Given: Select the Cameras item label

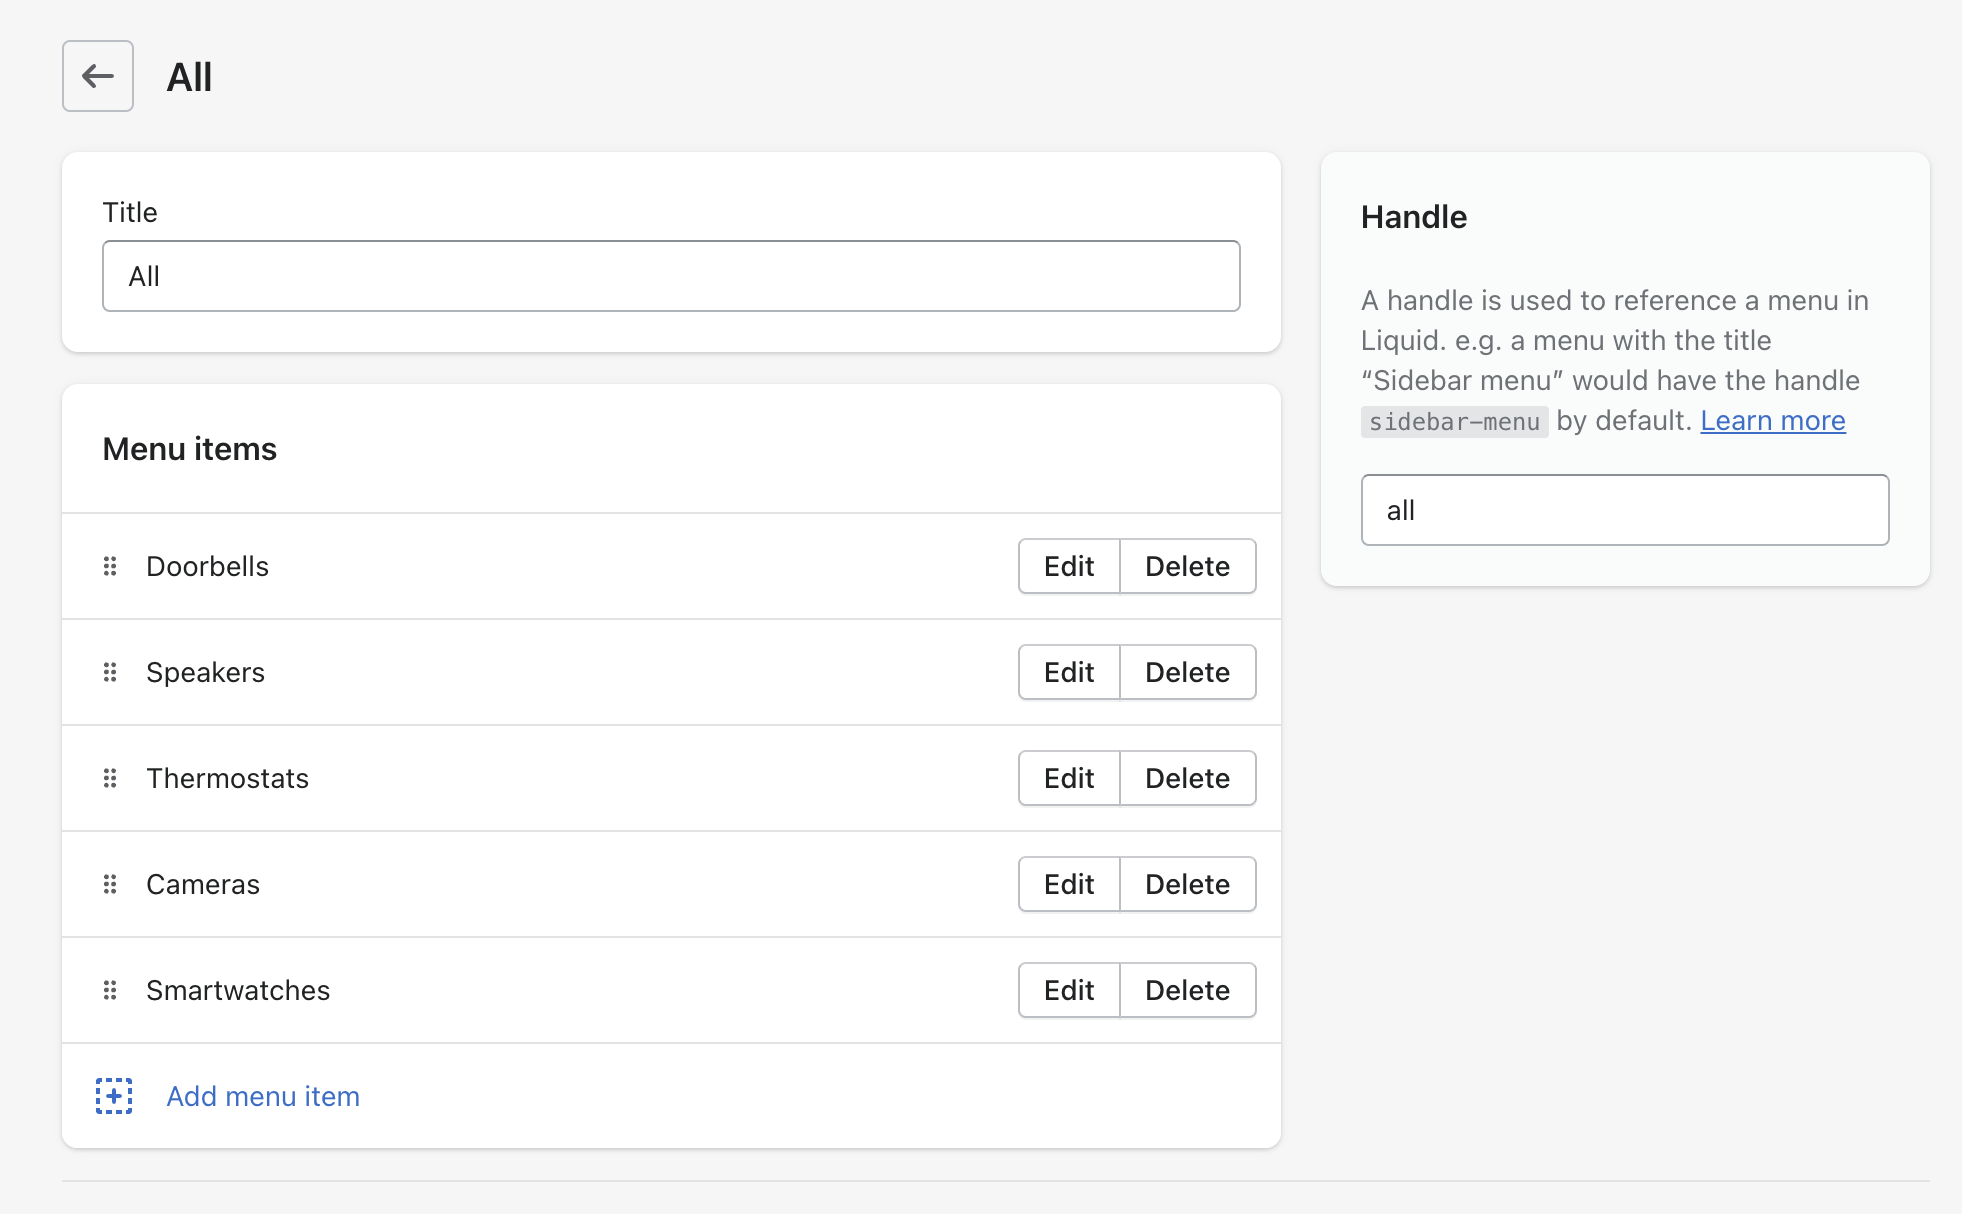Looking at the screenshot, I should click(x=203, y=884).
